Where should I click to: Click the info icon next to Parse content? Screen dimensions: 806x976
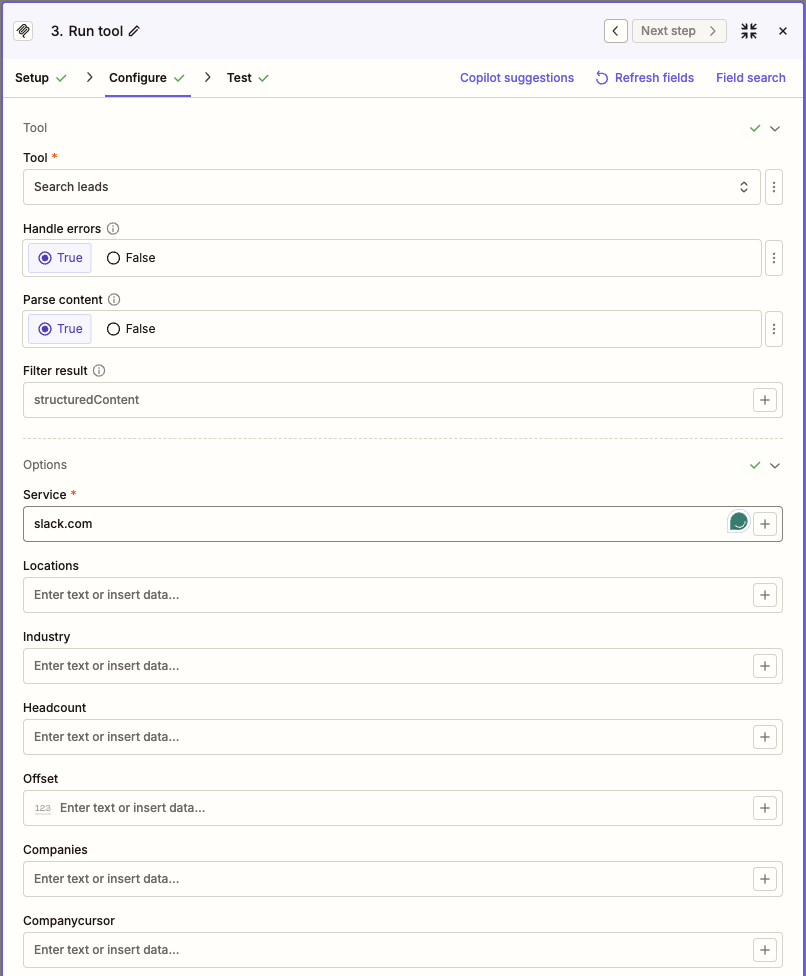114,299
